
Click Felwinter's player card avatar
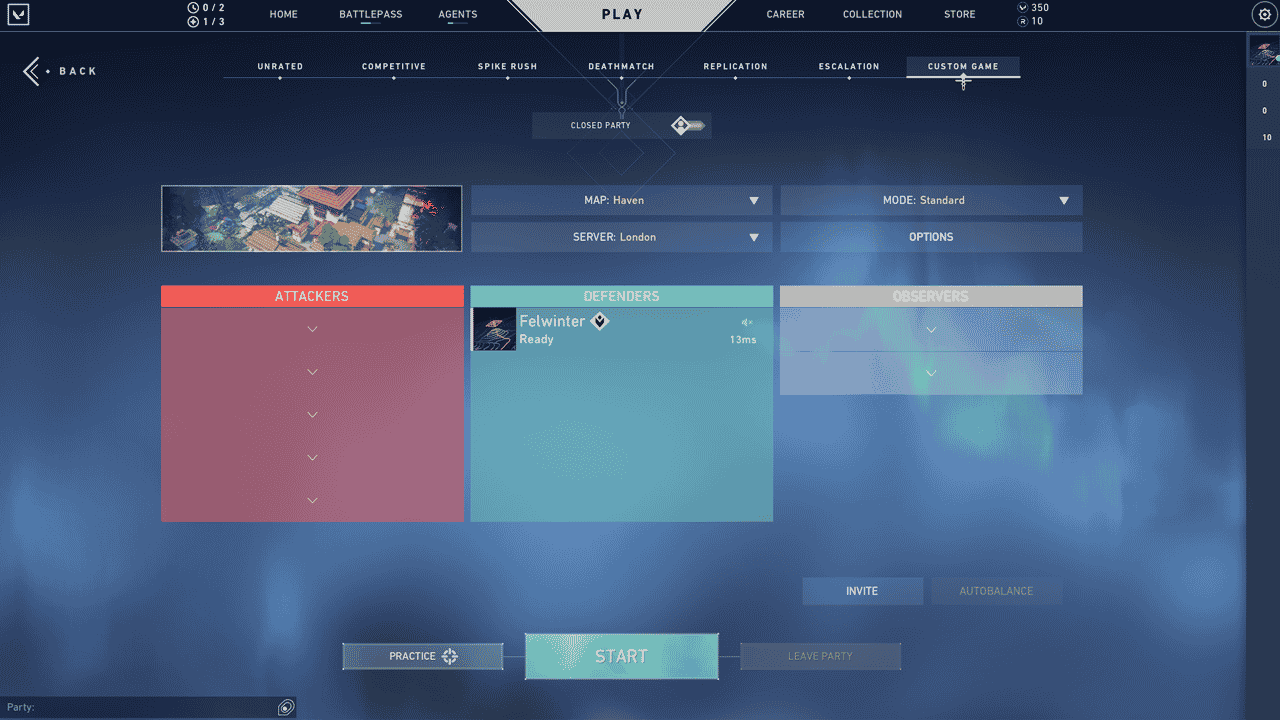(494, 329)
